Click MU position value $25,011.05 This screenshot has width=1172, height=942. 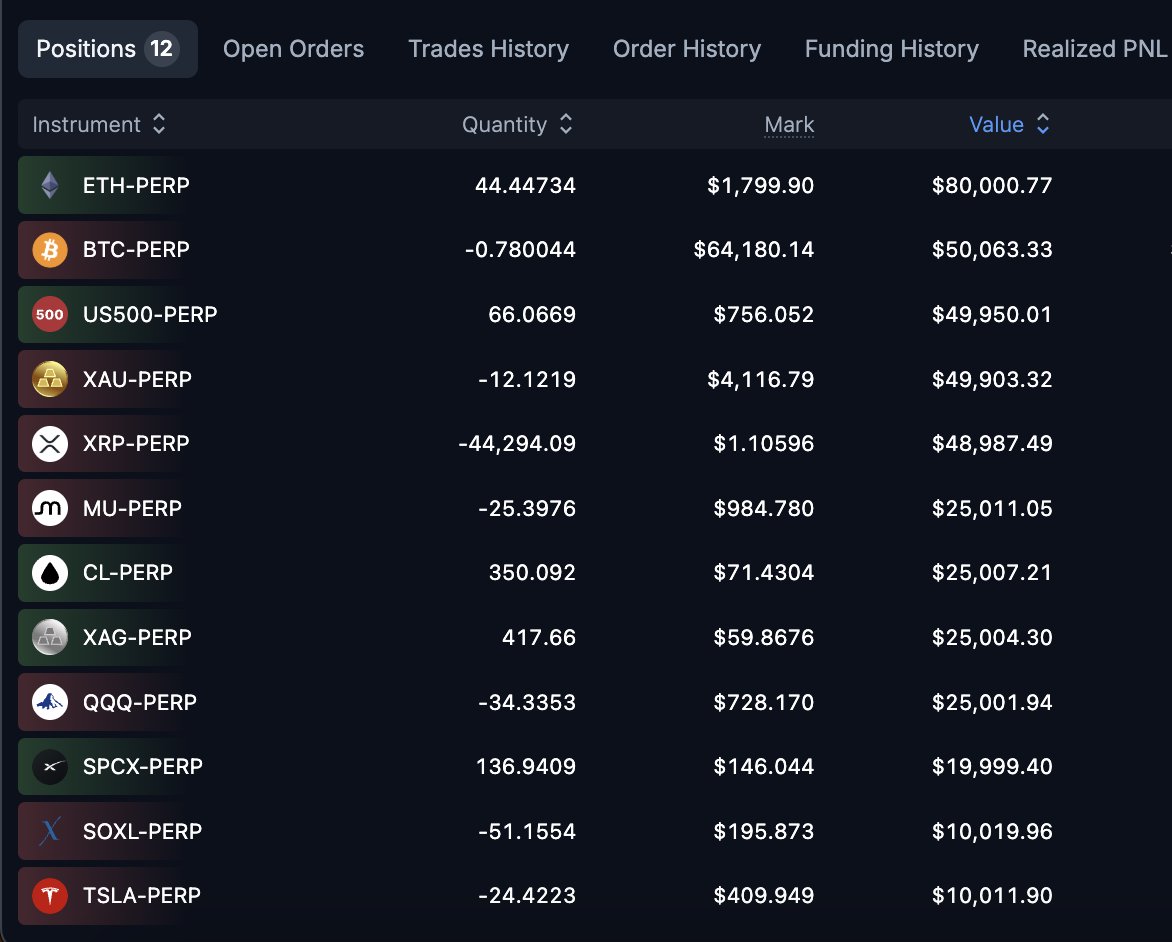[x=992, y=508]
